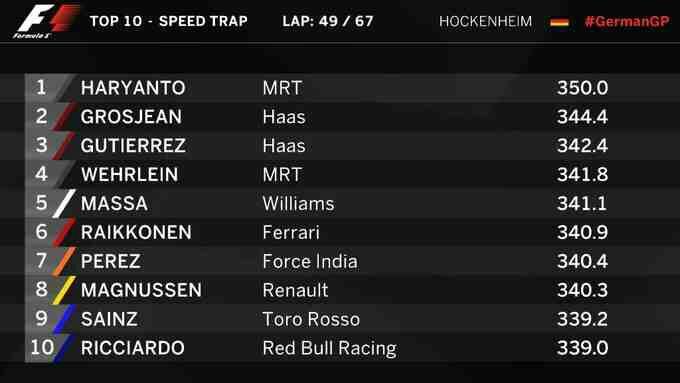Click the TOP 10 - SPEED TRAP title
Screen dimensions: 680x383
click(x=169, y=21)
